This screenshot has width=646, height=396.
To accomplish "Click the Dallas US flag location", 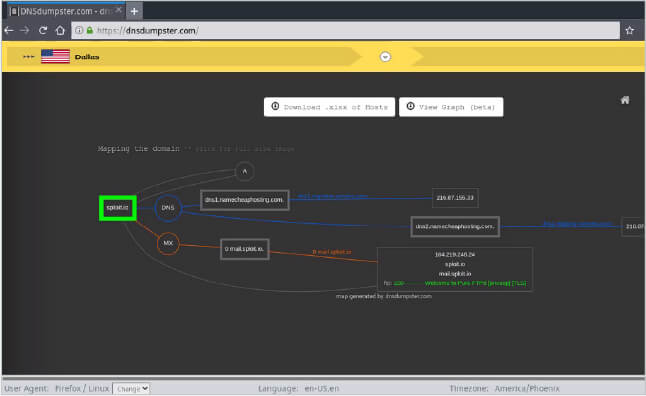I will (55, 56).
